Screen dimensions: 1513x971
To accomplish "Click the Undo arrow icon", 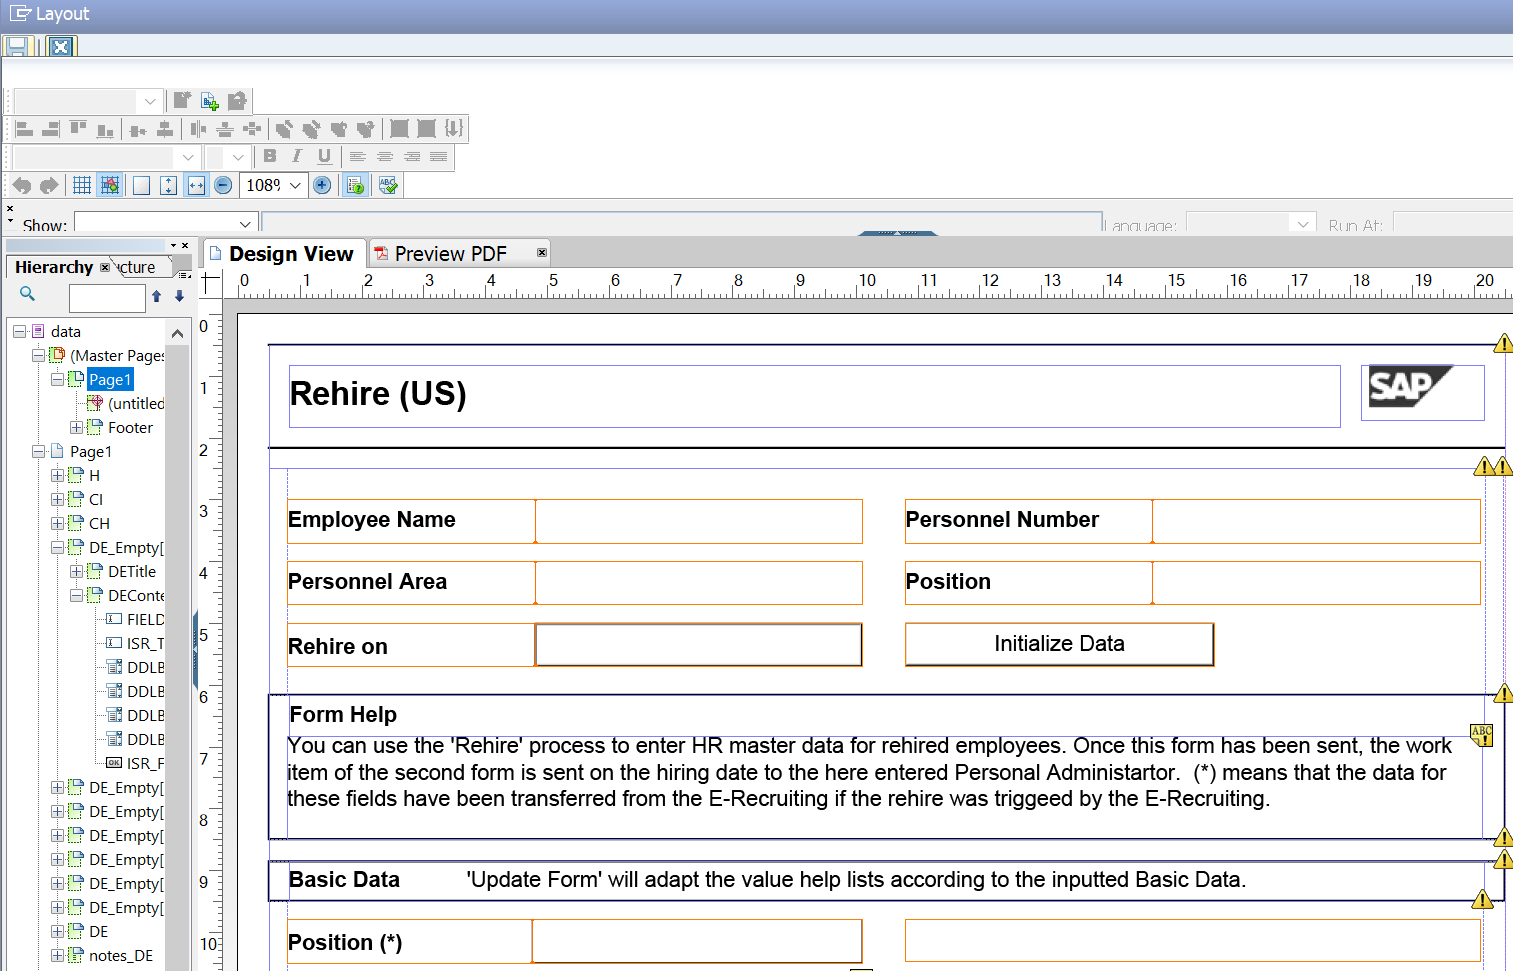I will (22, 184).
